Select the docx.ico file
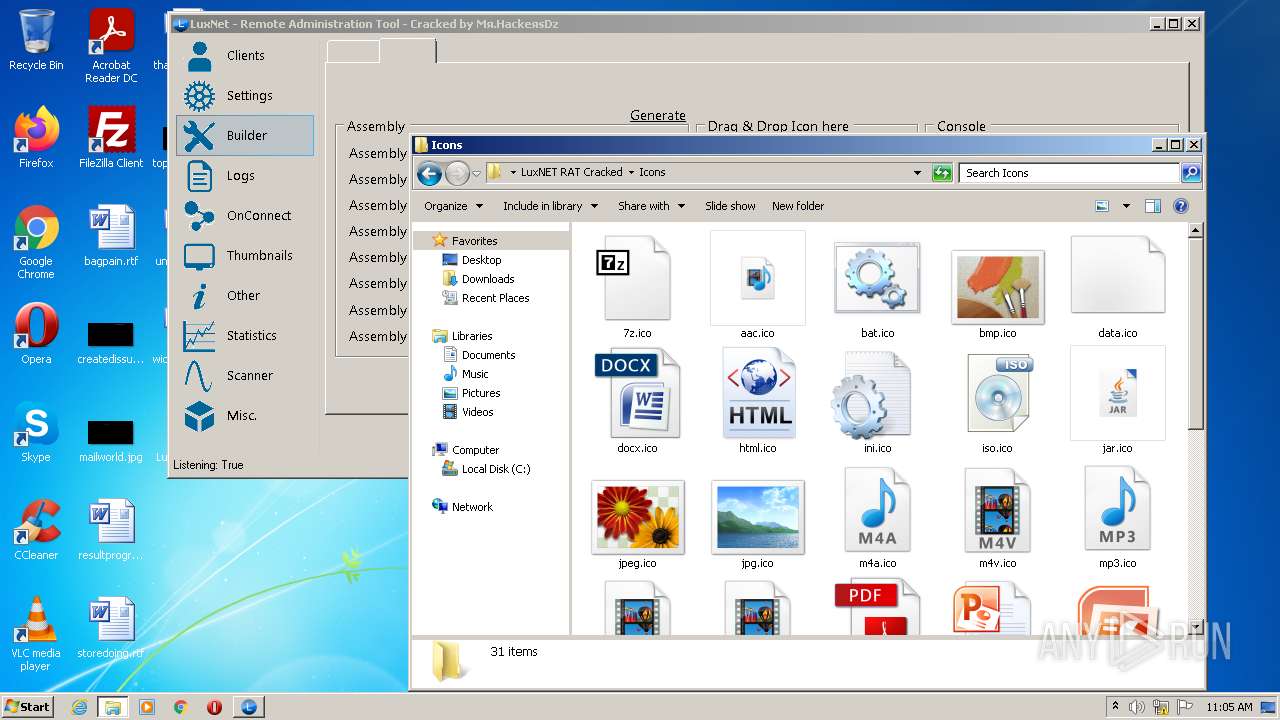The height and width of the screenshot is (720, 1280). pyautogui.click(x=637, y=400)
